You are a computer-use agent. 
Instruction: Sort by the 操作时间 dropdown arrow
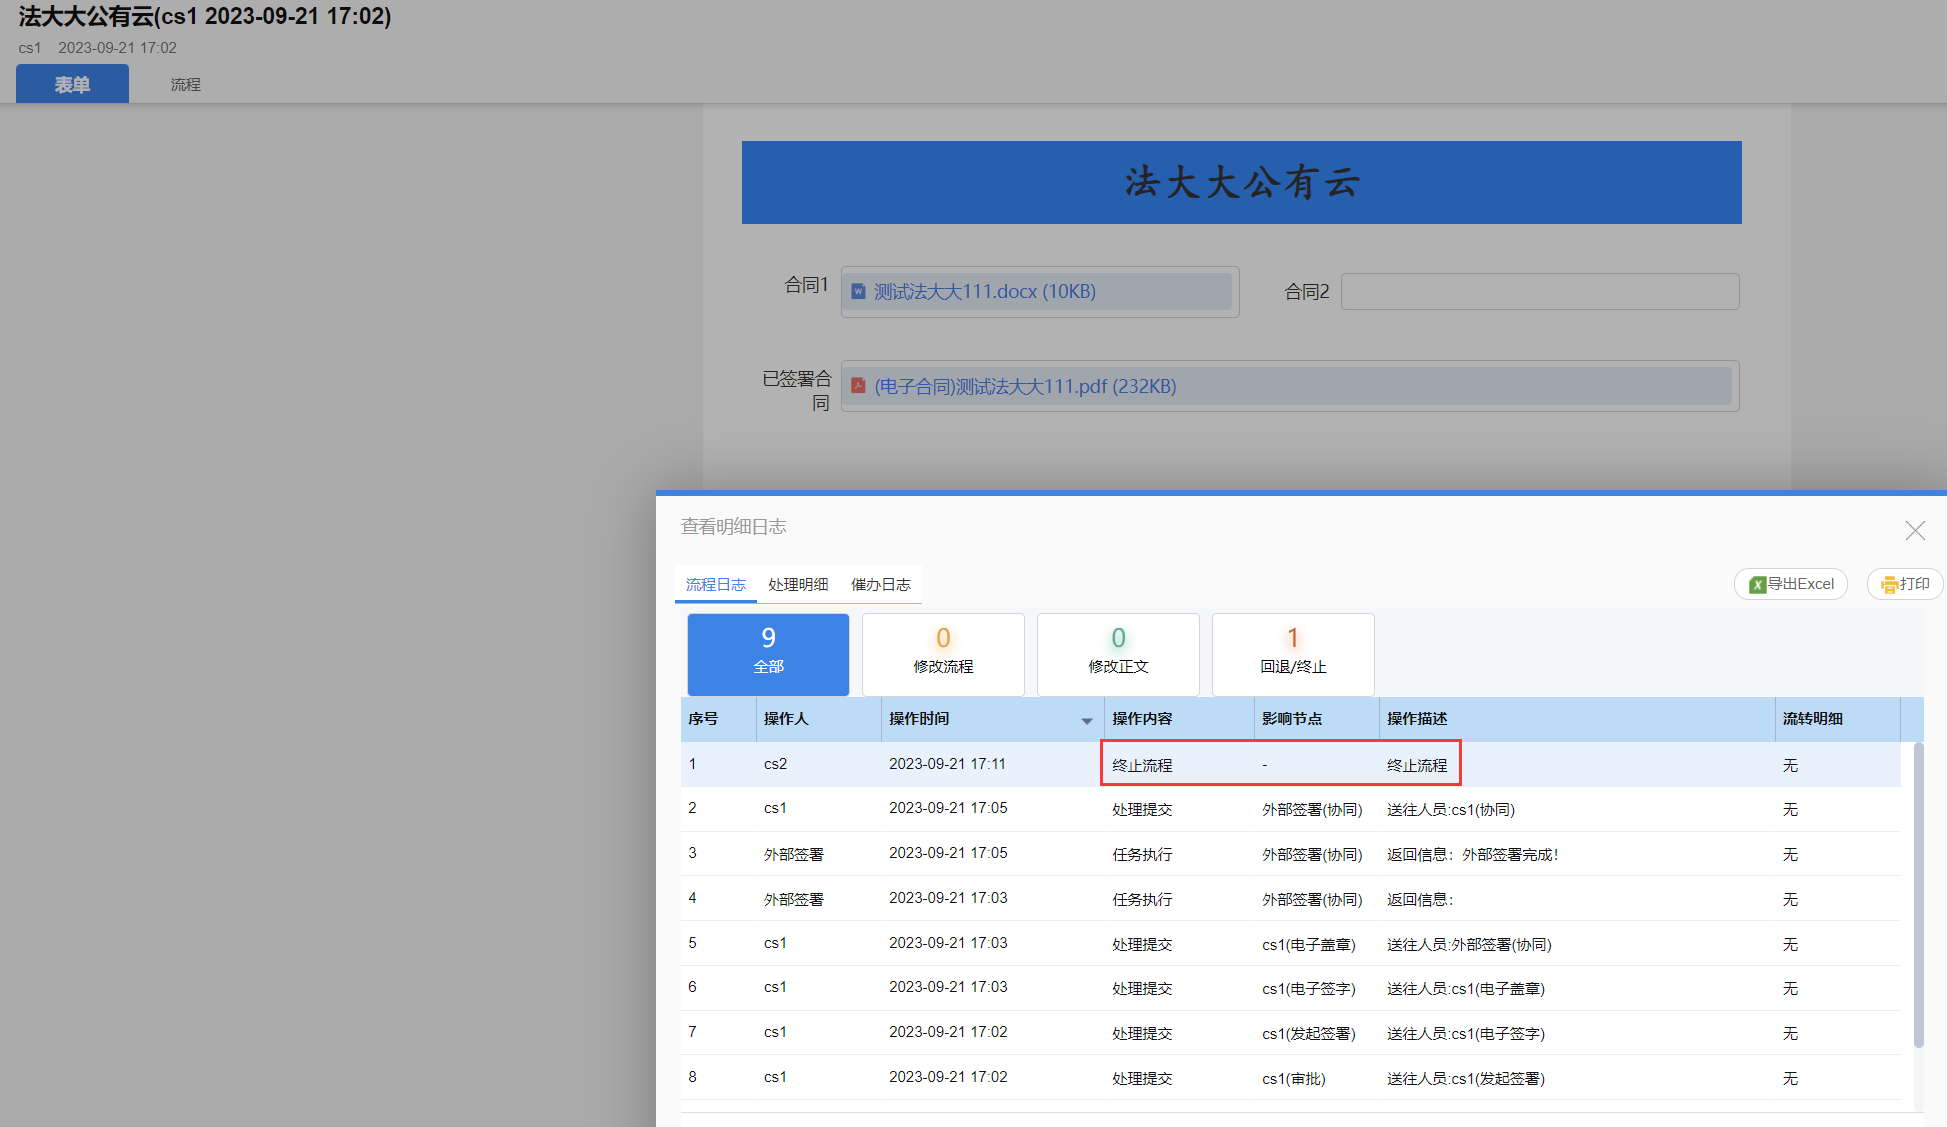[1086, 720]
